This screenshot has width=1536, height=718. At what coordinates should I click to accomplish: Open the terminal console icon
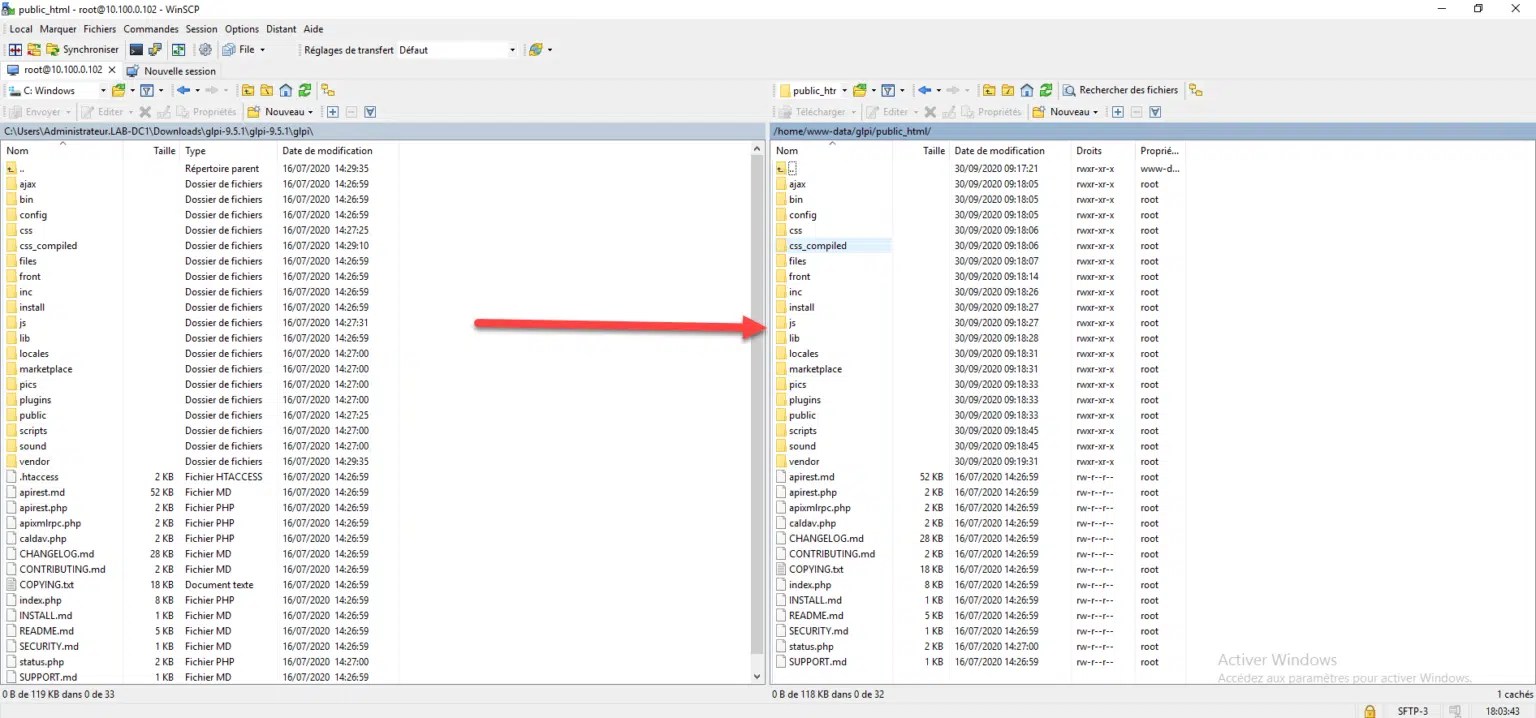click(137, 50)
